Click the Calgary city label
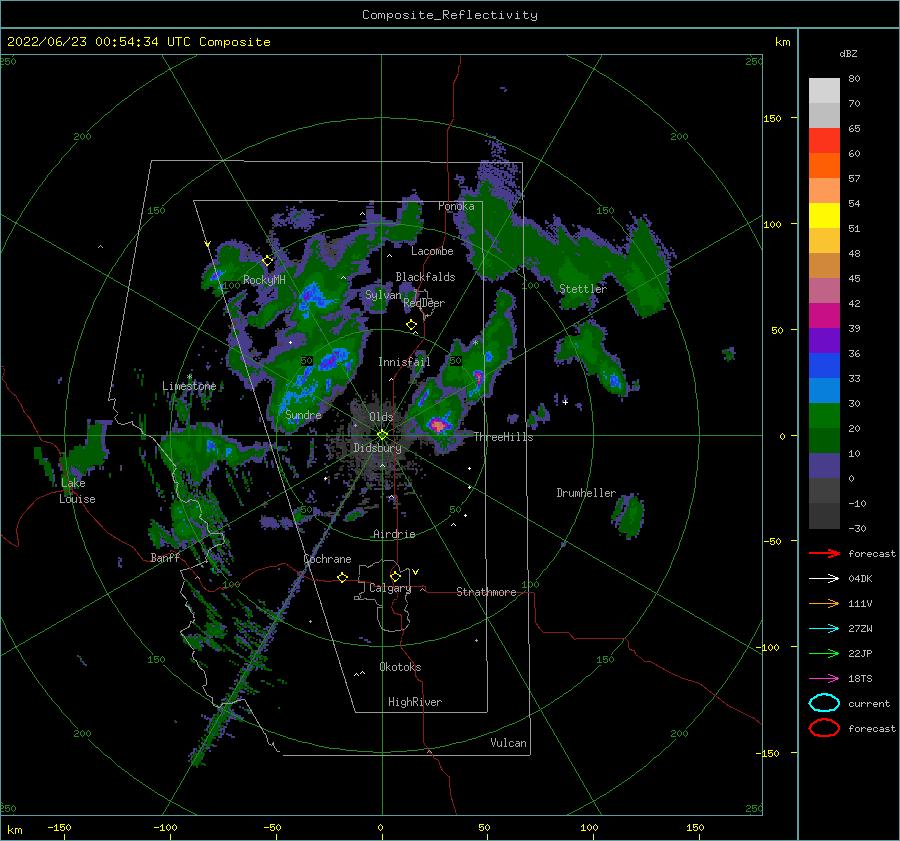 coord(390,588)
